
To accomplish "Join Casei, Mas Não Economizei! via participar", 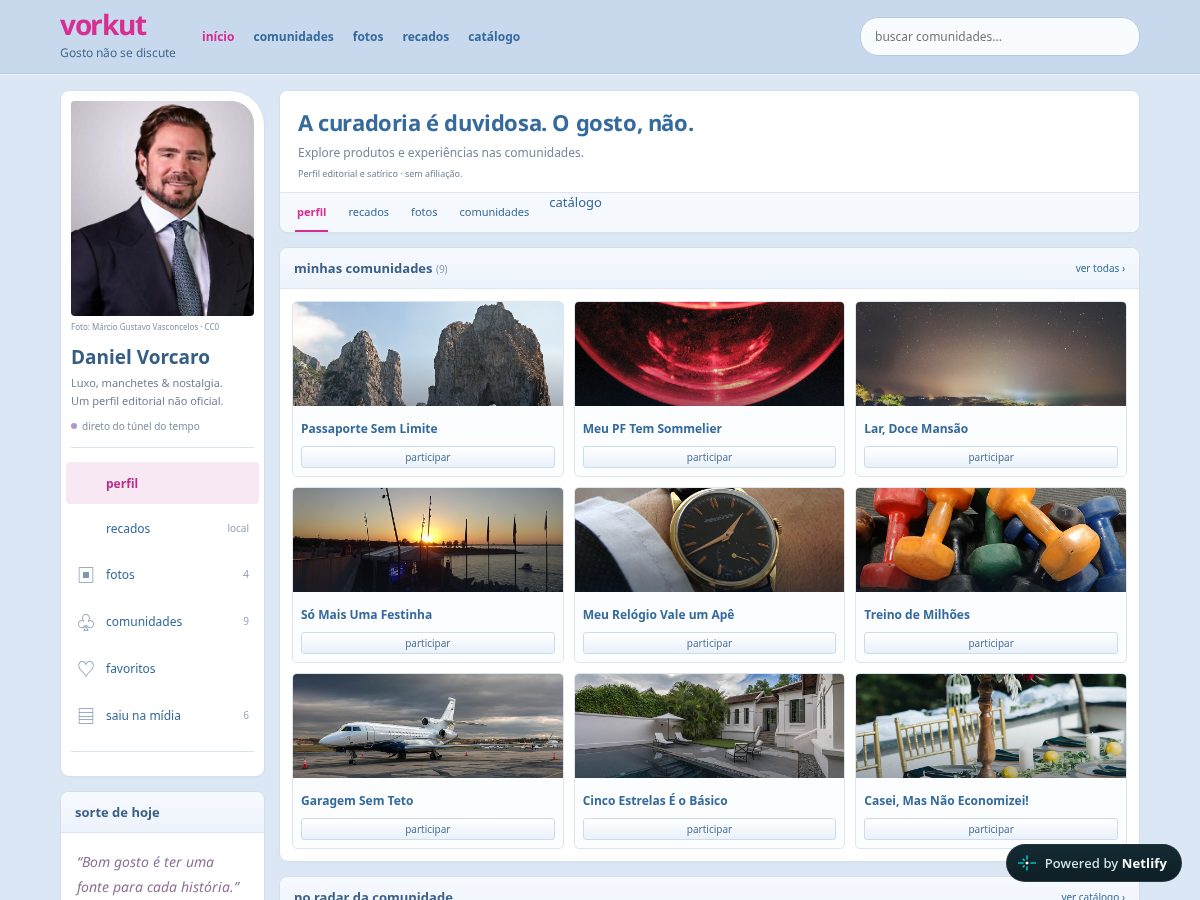I will coord(991,829).
